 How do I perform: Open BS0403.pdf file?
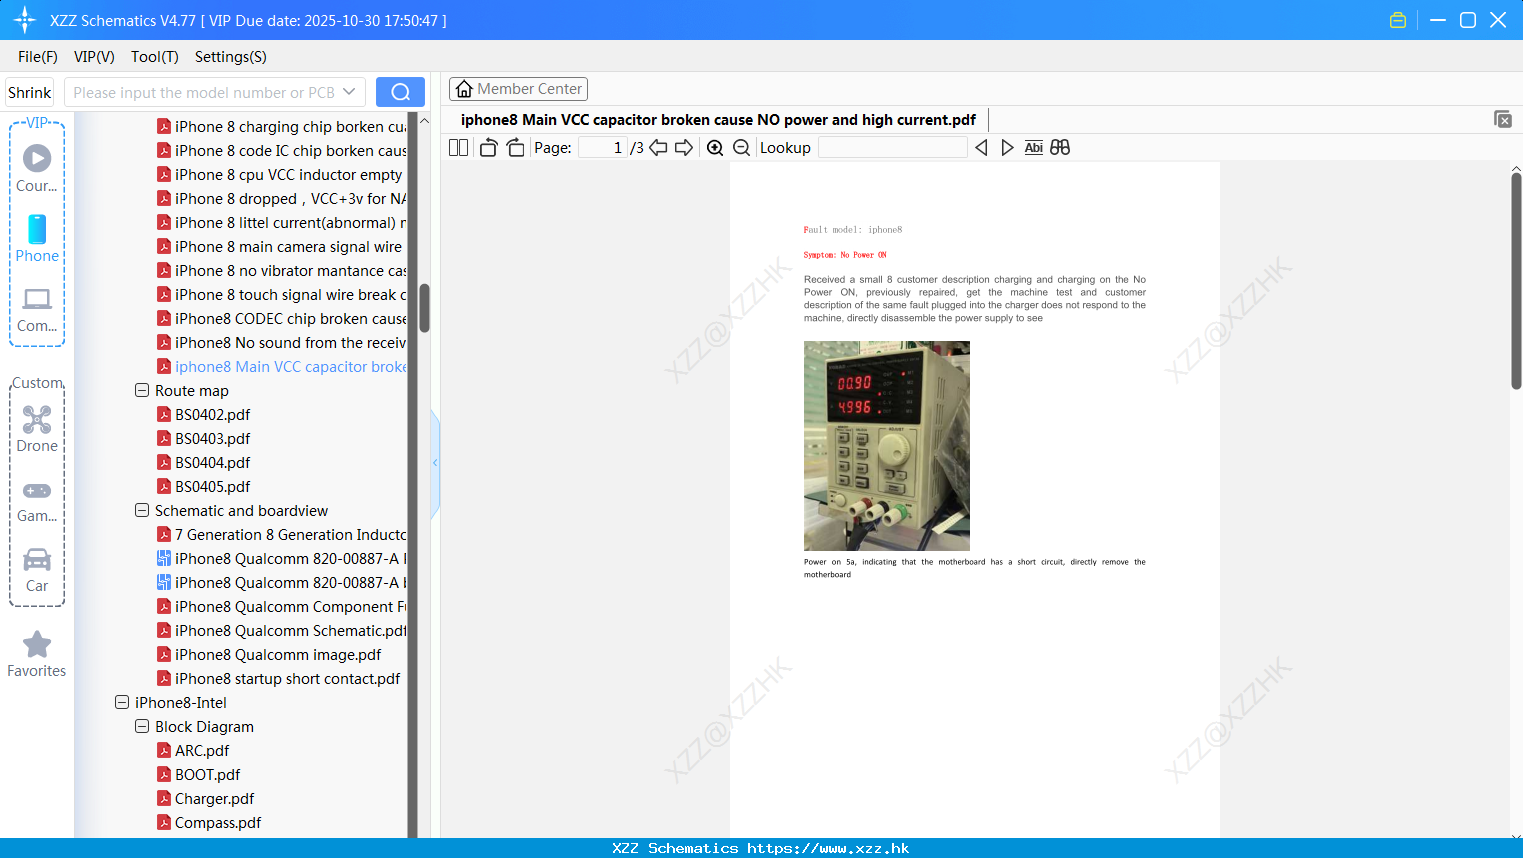pyautogui.click(x=204, y=438)
